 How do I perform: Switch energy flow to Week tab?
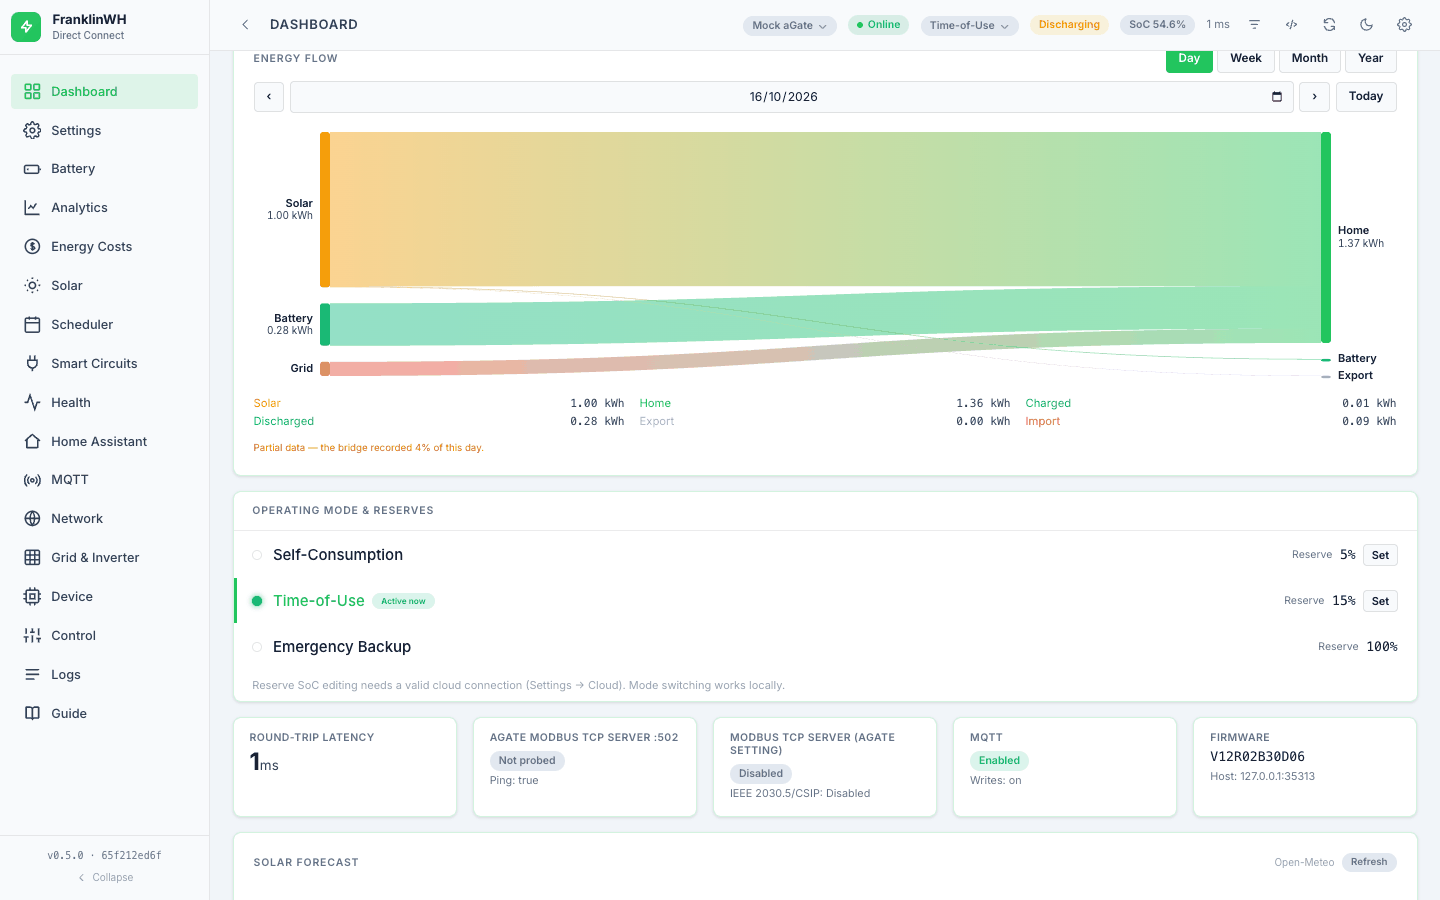(1246, 59)
